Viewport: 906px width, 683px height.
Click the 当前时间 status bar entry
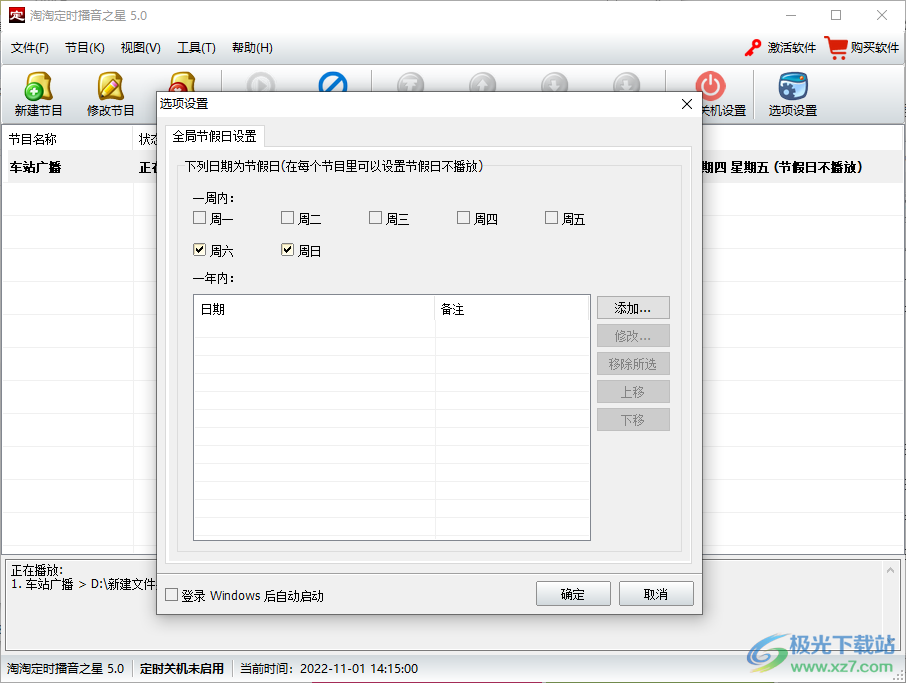(329, 669)
